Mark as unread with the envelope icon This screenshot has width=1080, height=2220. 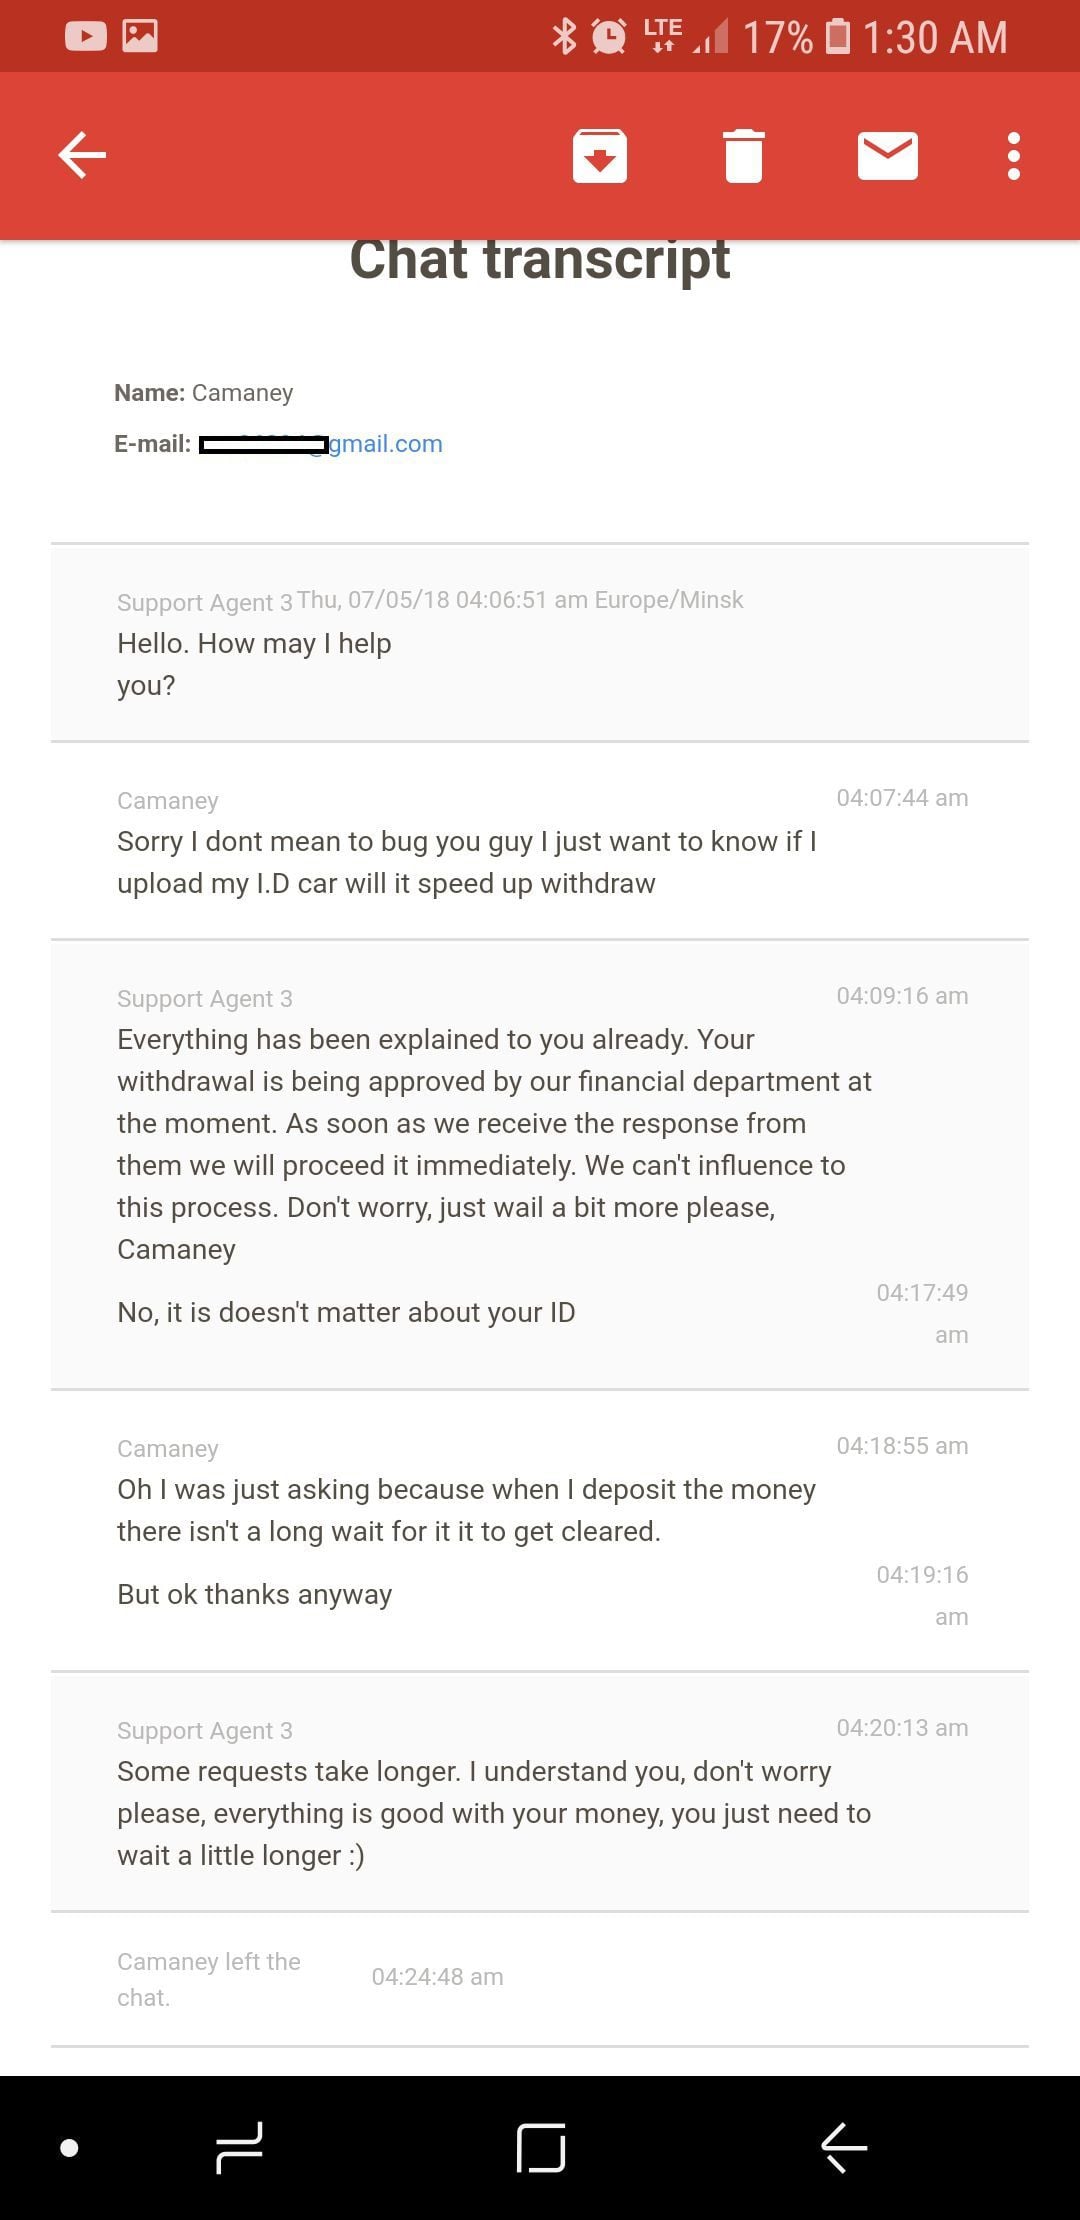tap(888, 156)
